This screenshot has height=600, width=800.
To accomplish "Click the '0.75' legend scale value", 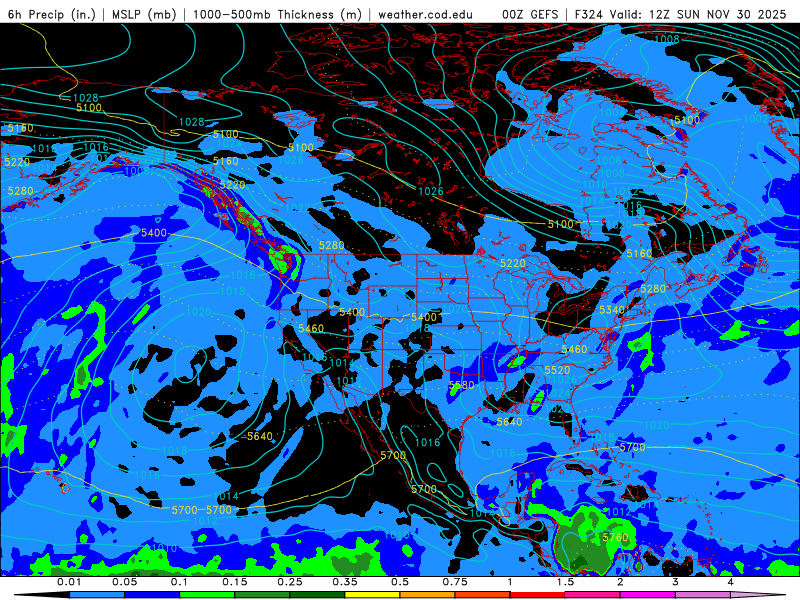I will [455, 582].
